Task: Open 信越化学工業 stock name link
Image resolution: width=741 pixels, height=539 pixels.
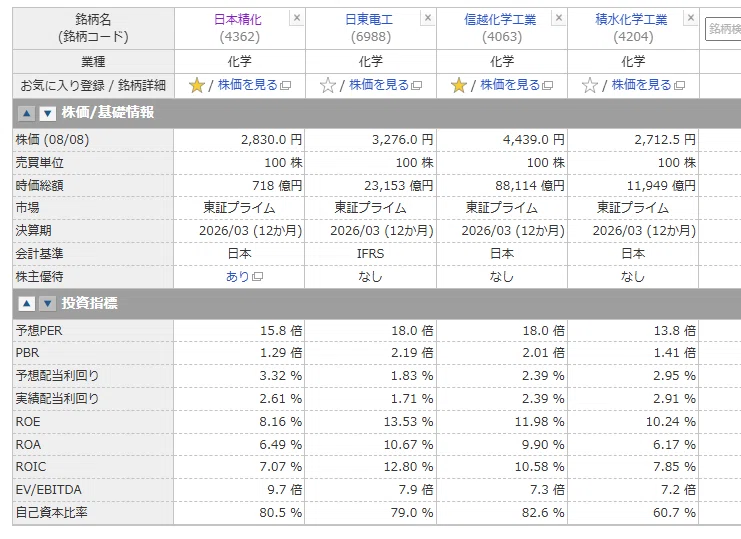Action: [x=500, y=19]
